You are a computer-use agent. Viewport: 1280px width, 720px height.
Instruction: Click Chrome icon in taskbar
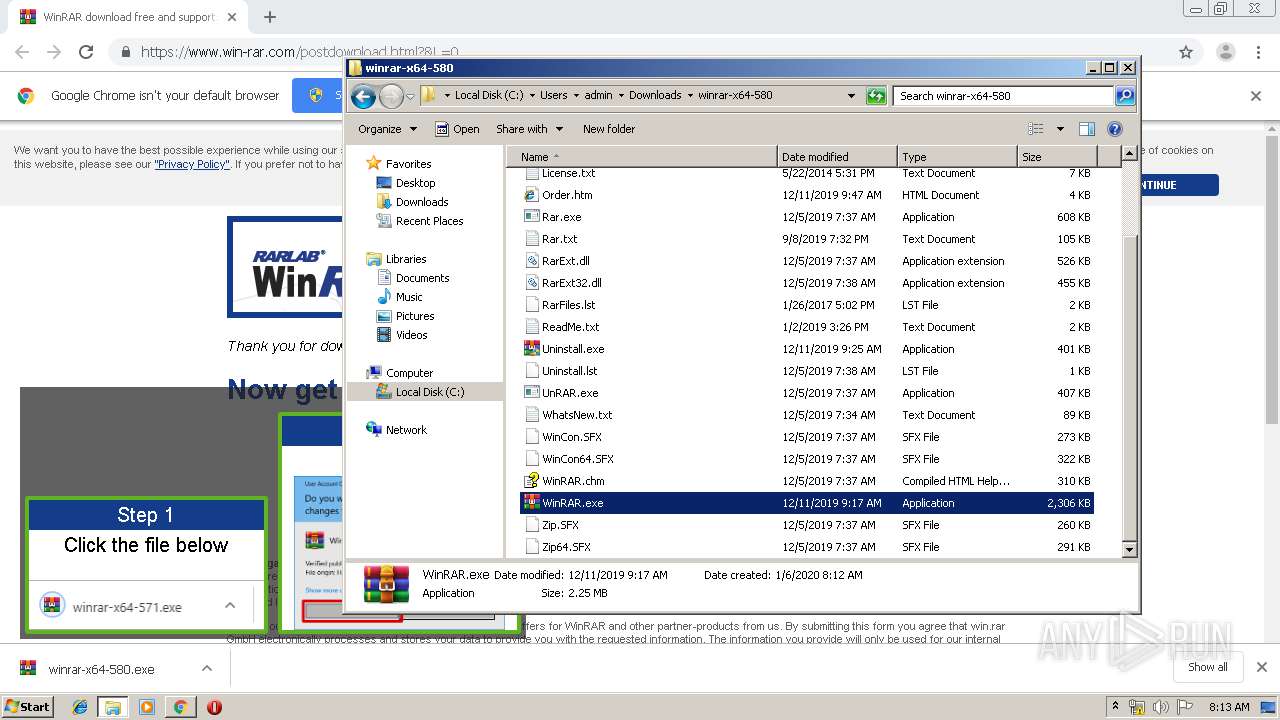(180, 707)
